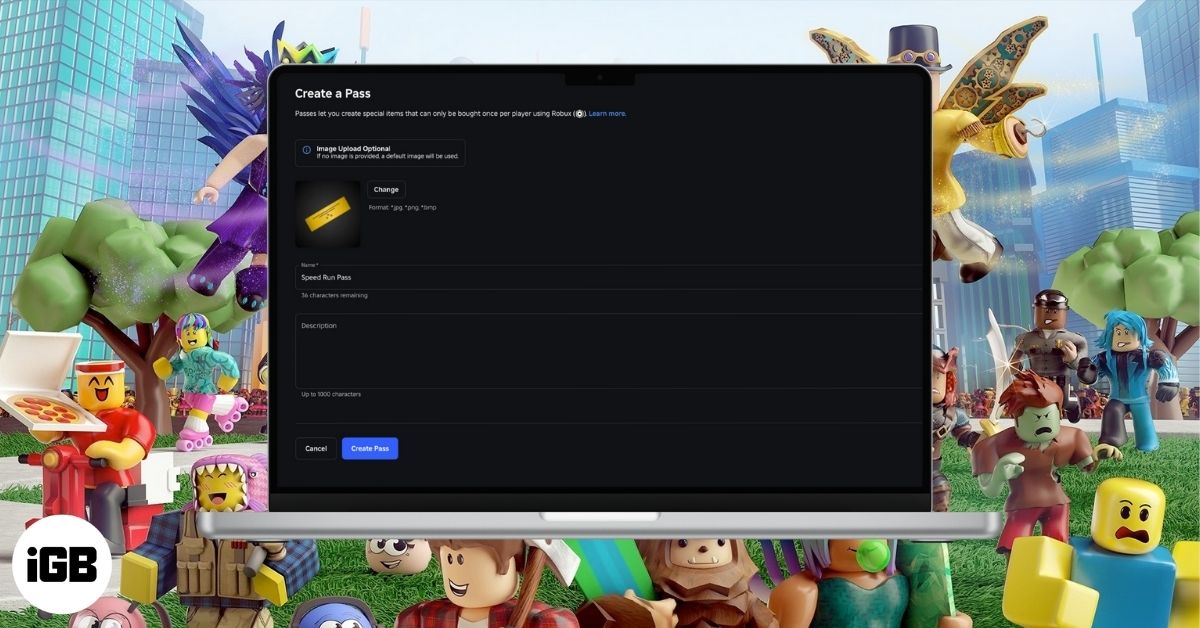Open the image format options under Change
1200x628 pixels.
tap(403, 207)
